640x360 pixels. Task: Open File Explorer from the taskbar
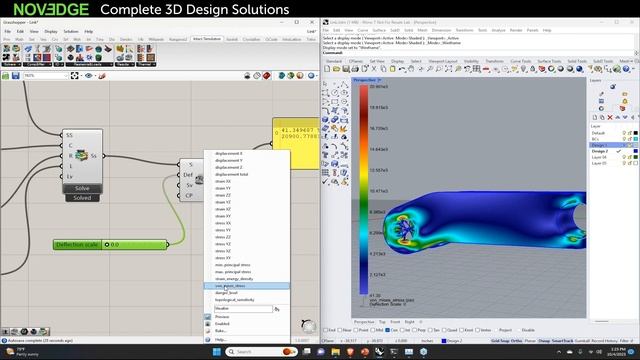(x=336, y=351)
